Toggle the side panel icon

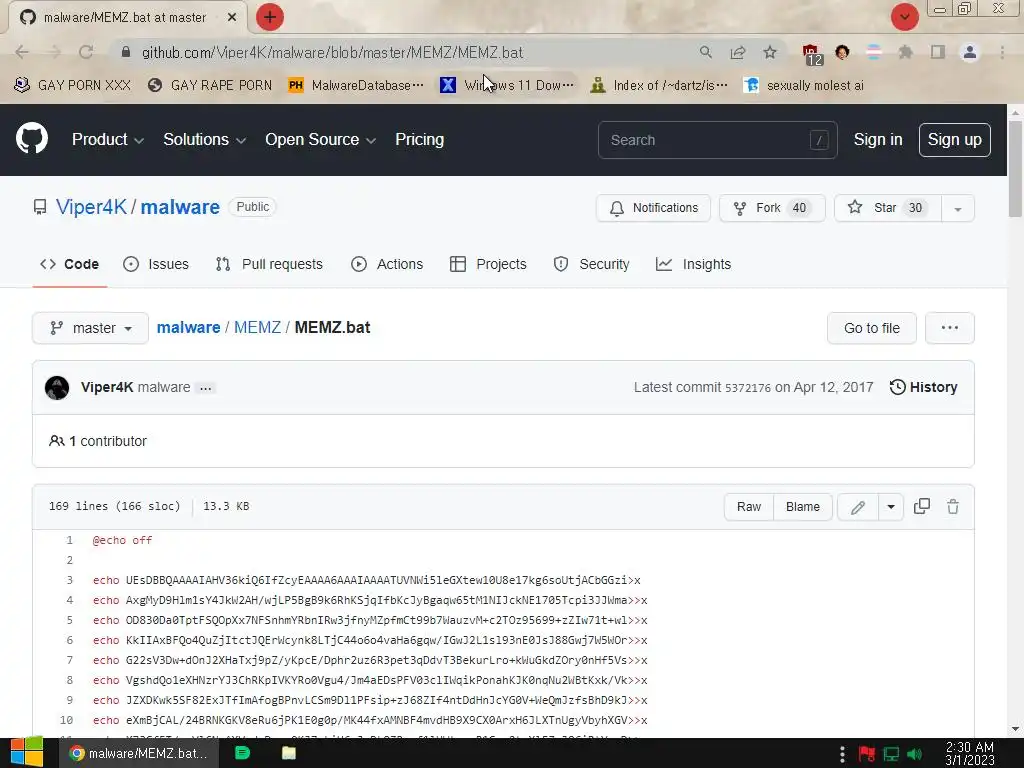938,52
